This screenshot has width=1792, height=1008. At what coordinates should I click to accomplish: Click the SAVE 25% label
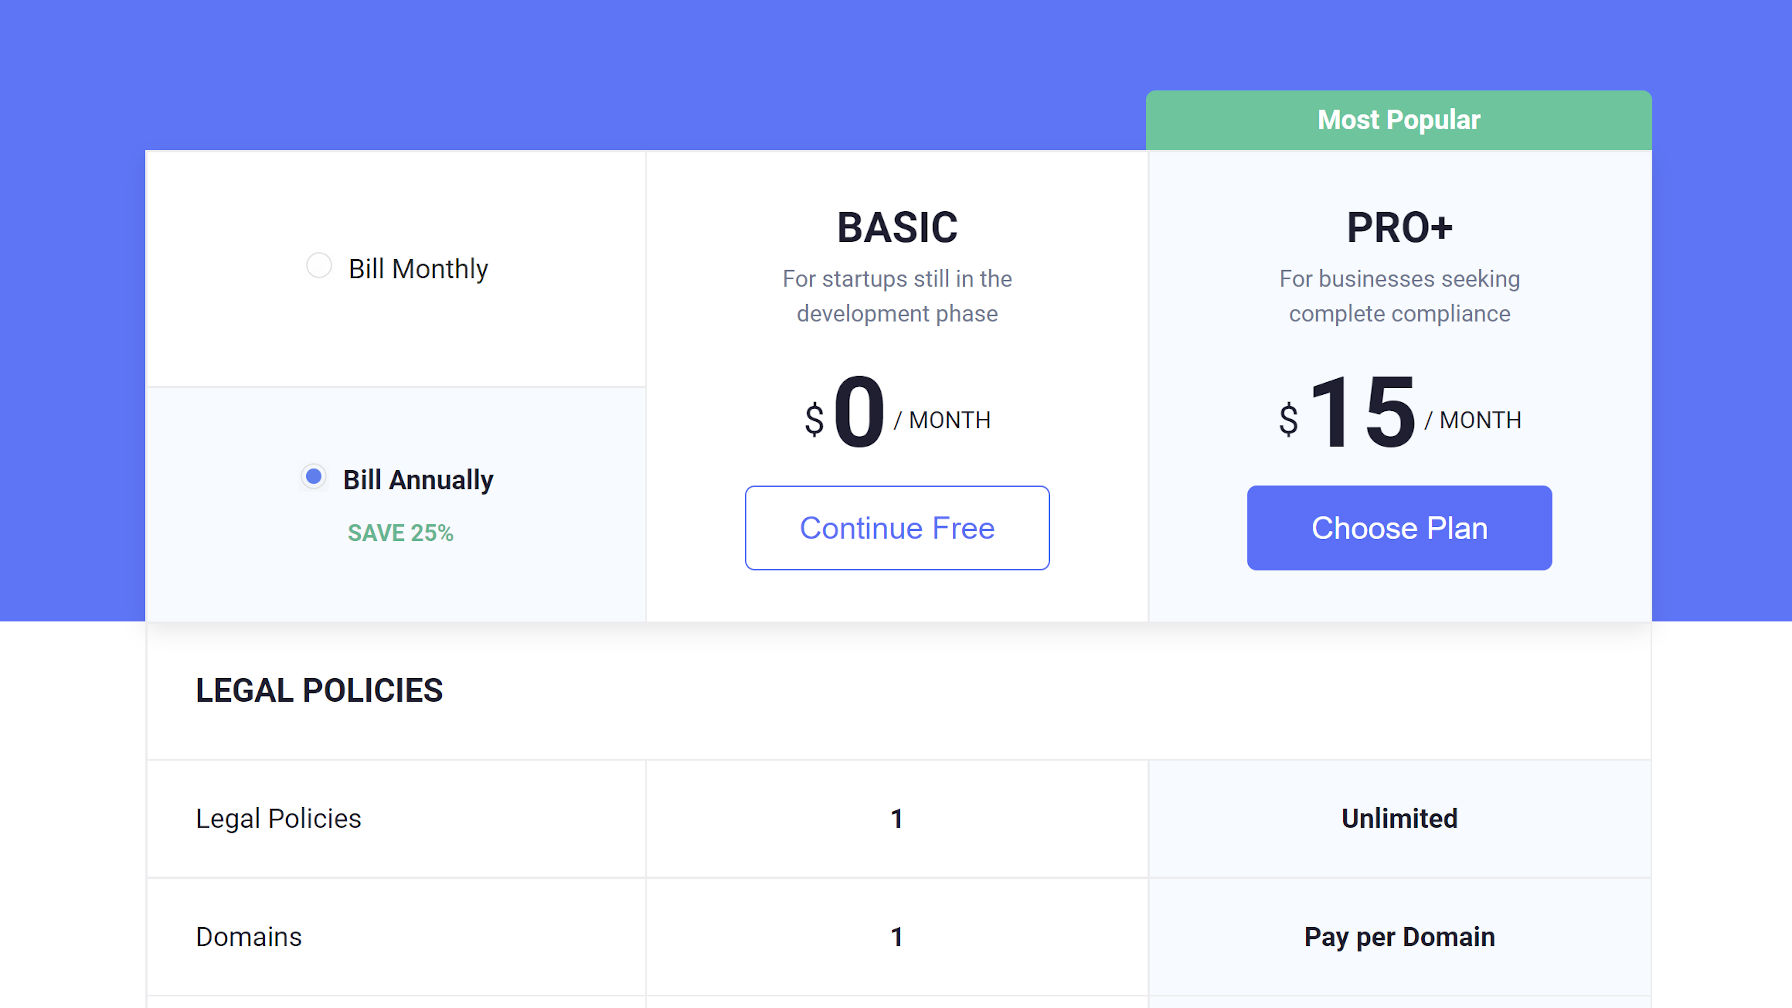(400, 533)
